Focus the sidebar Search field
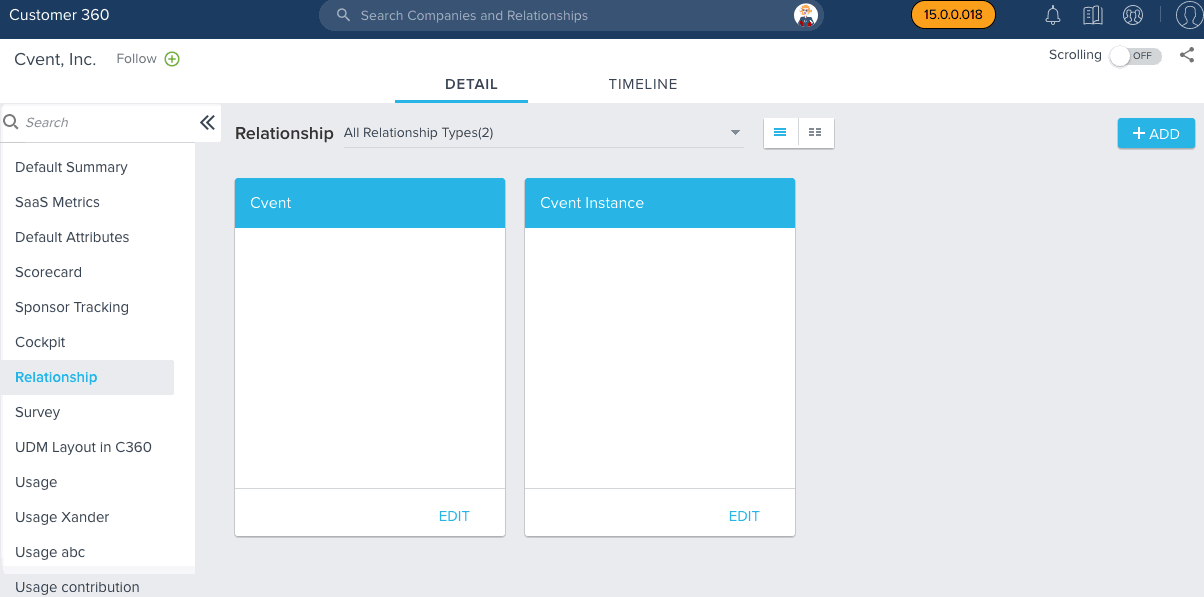The height and width of the screenshot is (597, 1204). (x=108, y=122)
